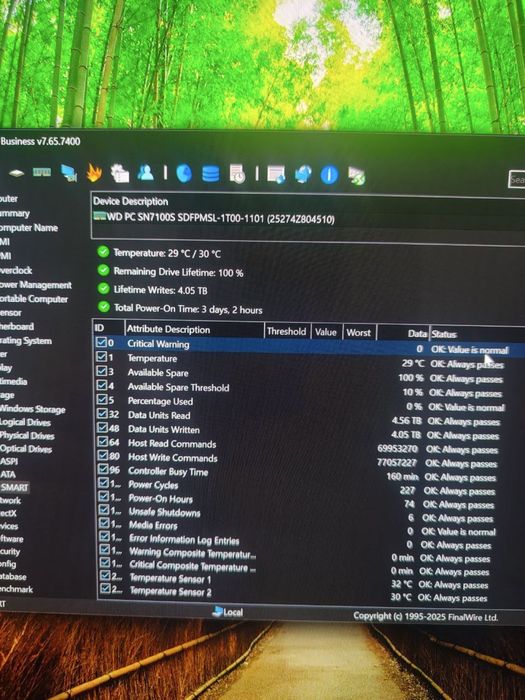
Task: Toggle checkbox for Data Units Read row
Action: [102, 413]
